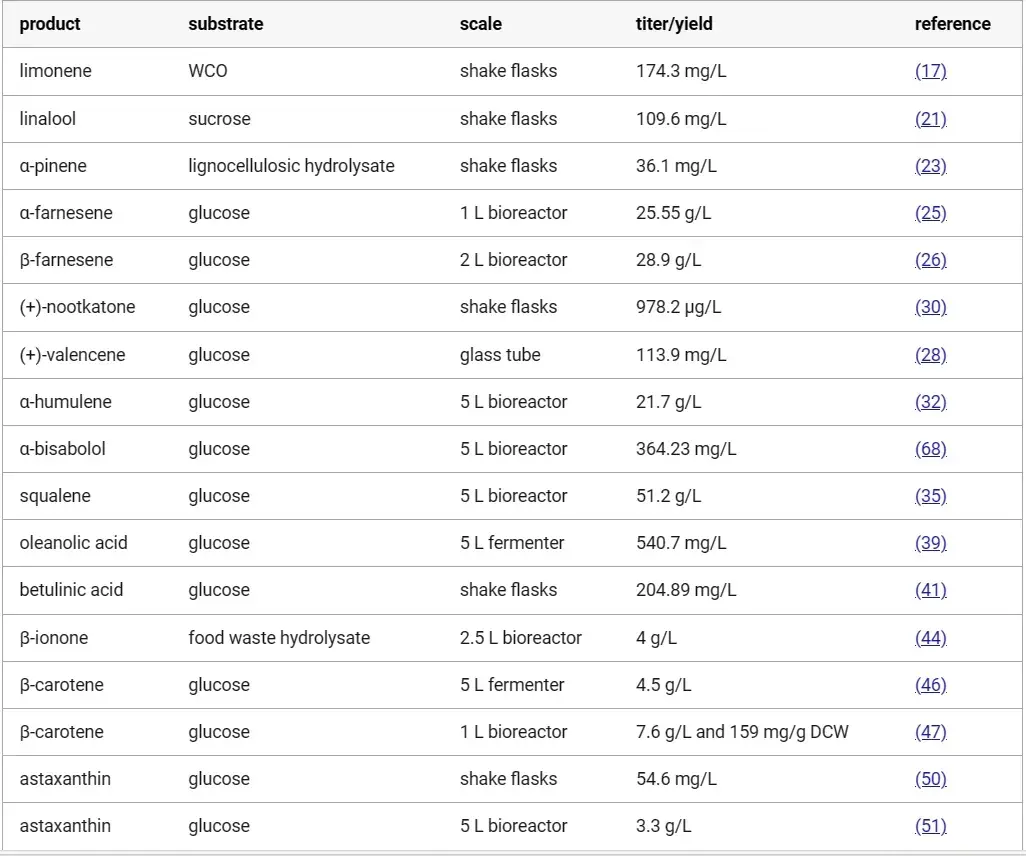Open reference (30) for (+)-nootkatone
Screen dimensions: 1026x856
930,307
